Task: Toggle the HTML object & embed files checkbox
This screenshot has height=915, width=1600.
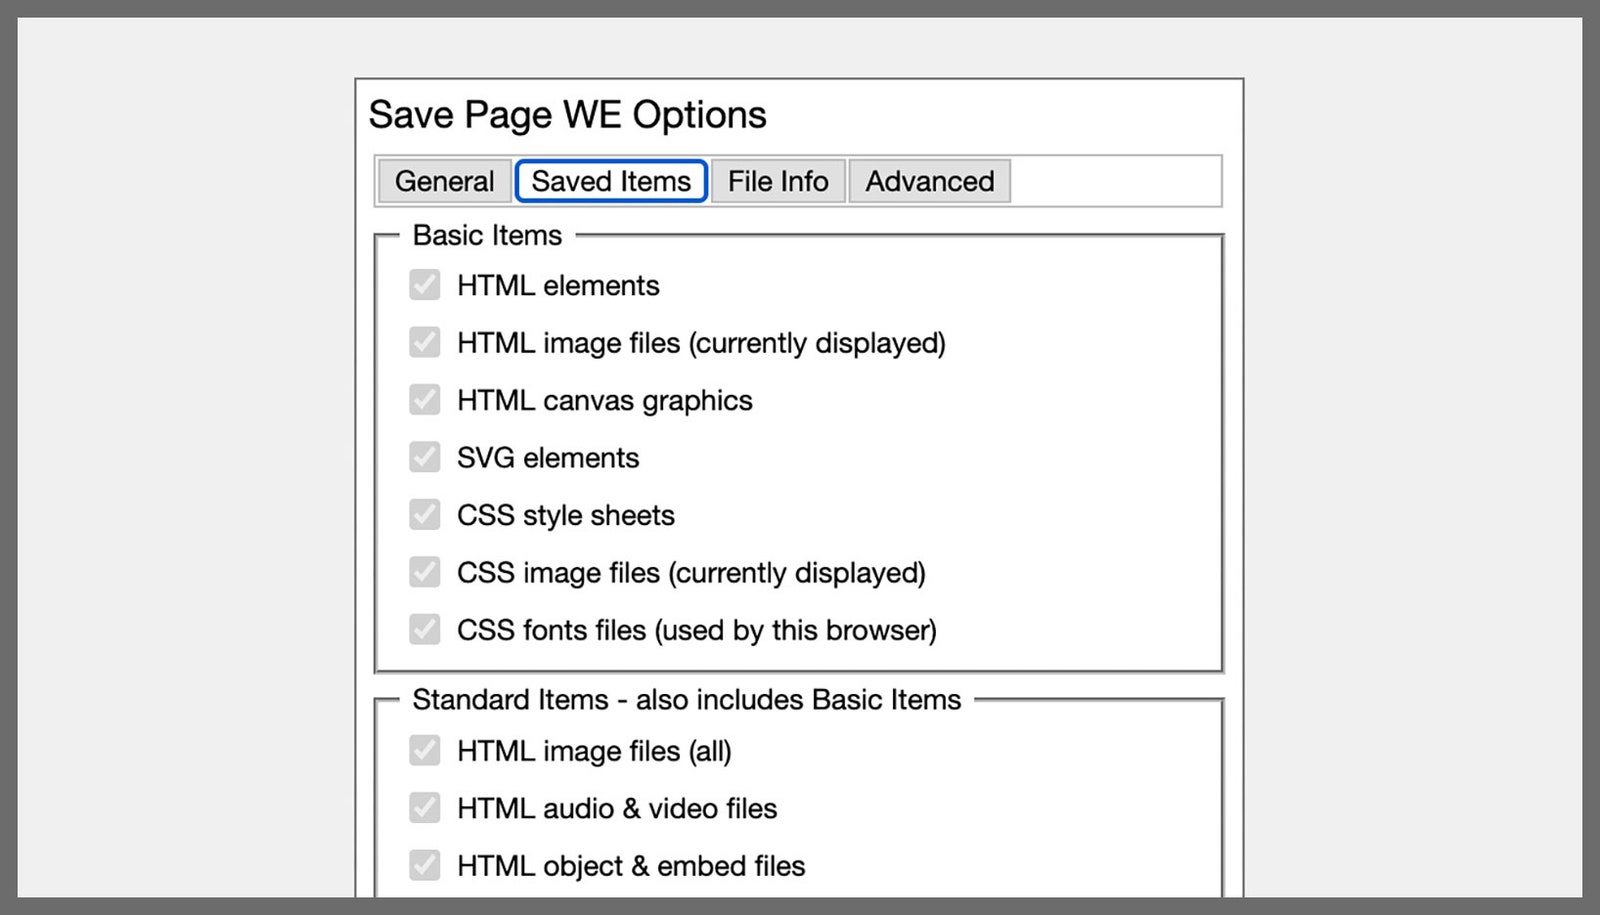Action: click(x=425, y=865)
